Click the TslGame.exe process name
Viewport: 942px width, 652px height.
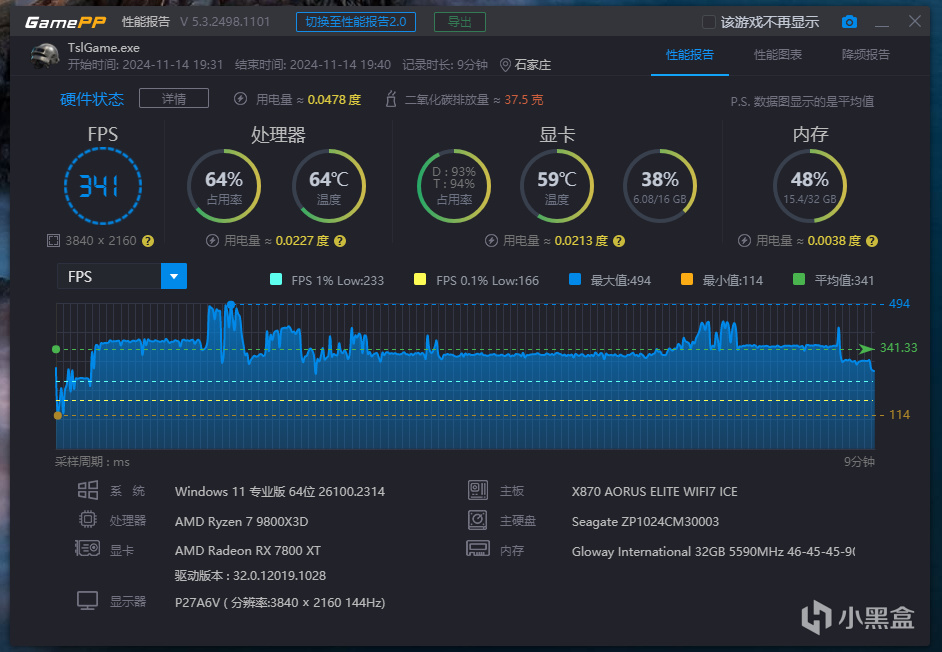click(103, 48)
